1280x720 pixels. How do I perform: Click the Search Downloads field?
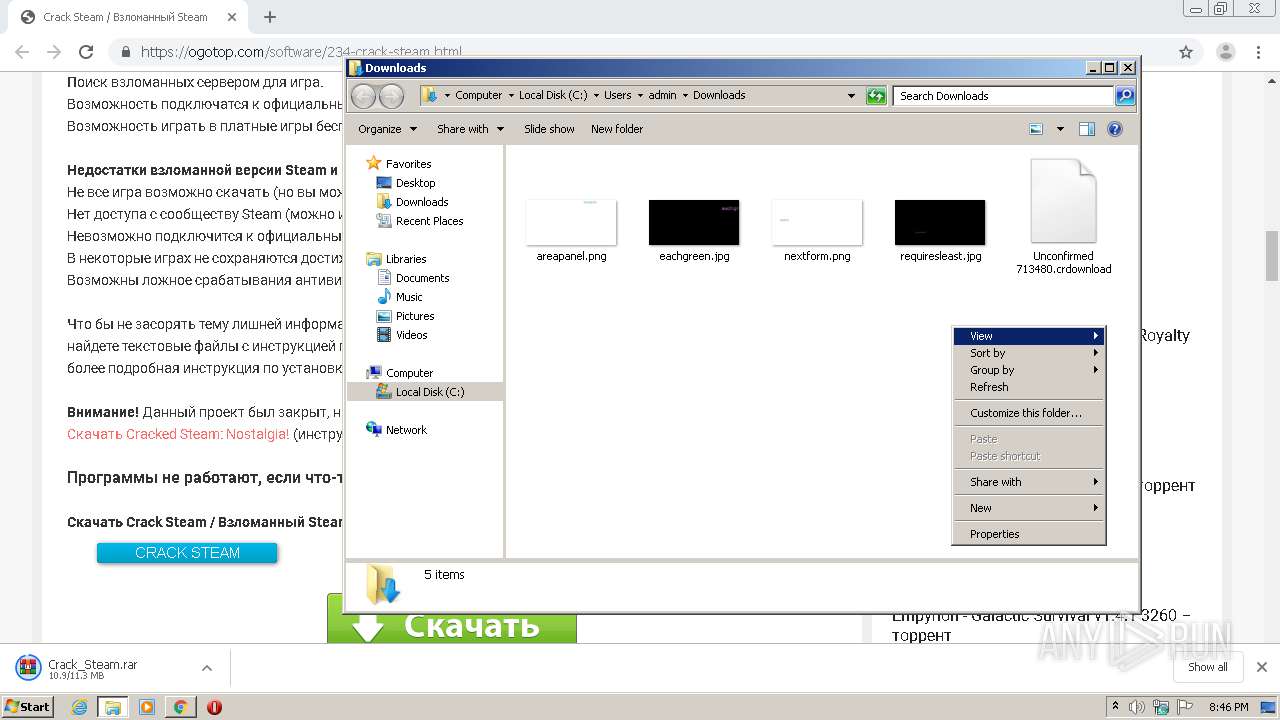pyautogui.click(x=1003, y=96)
